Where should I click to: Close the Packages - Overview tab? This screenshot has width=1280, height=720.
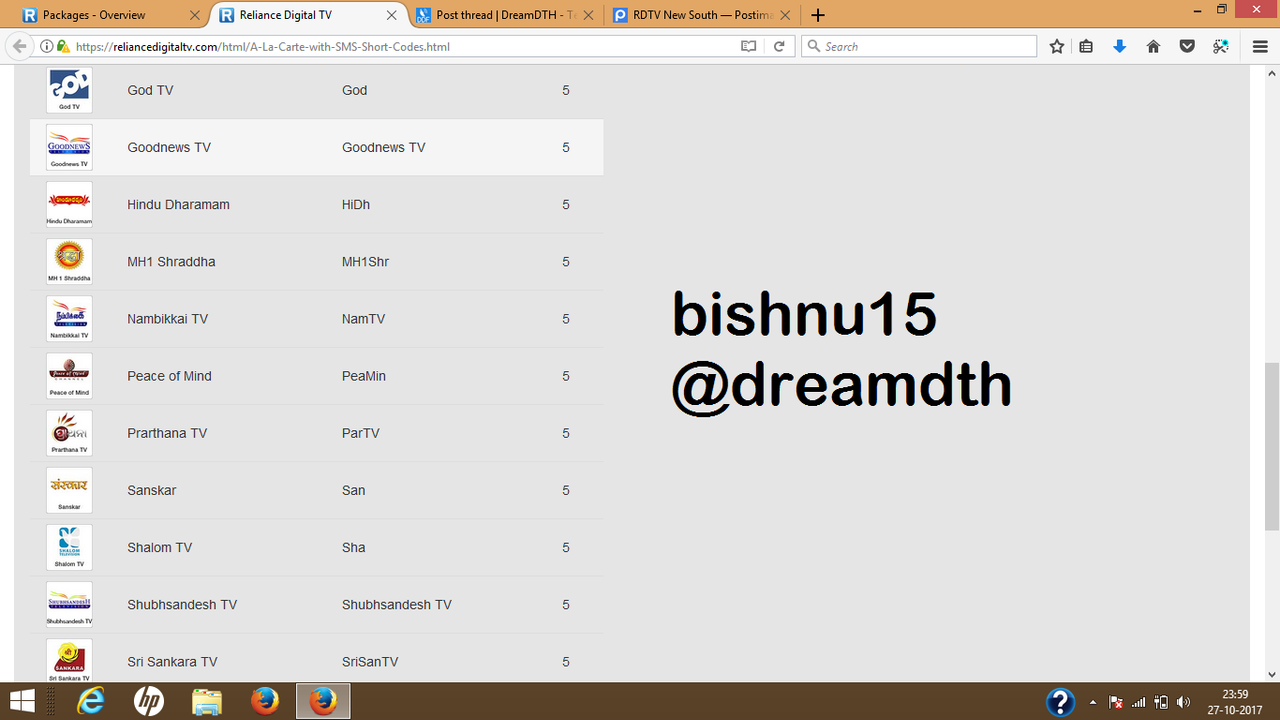(194, 15)
